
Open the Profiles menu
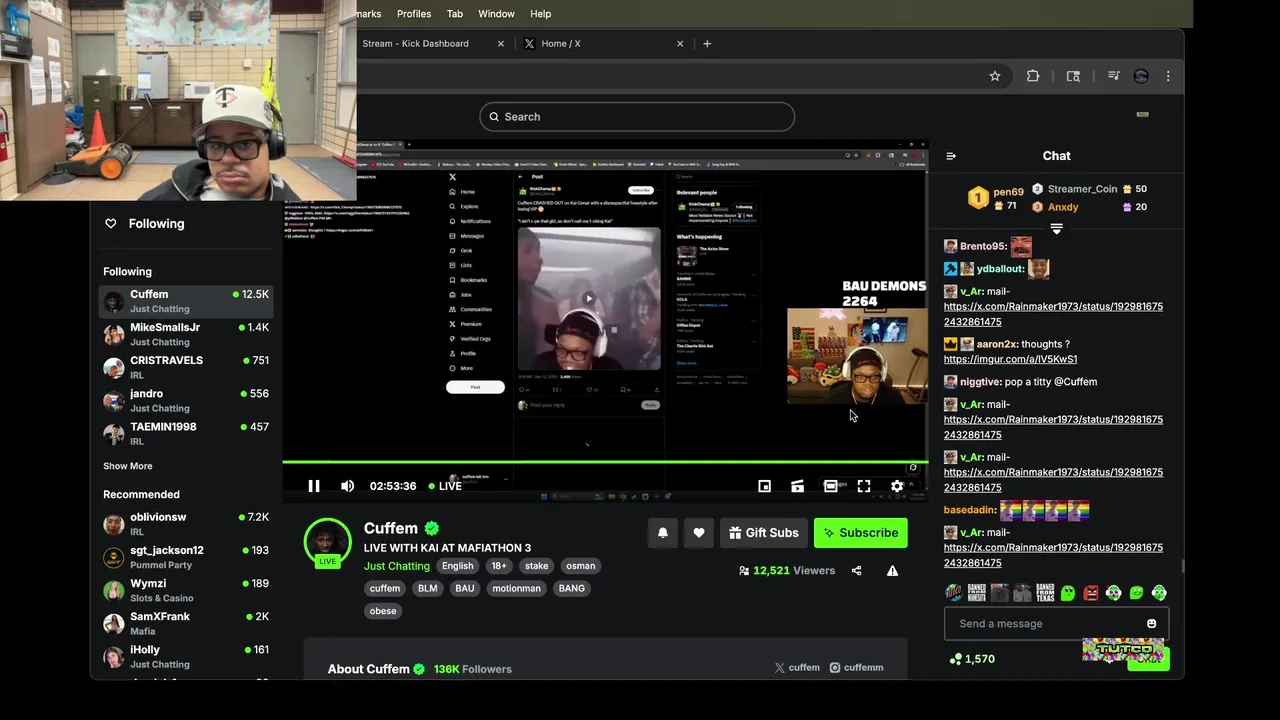pyautogui.click(x=414, y=14)
